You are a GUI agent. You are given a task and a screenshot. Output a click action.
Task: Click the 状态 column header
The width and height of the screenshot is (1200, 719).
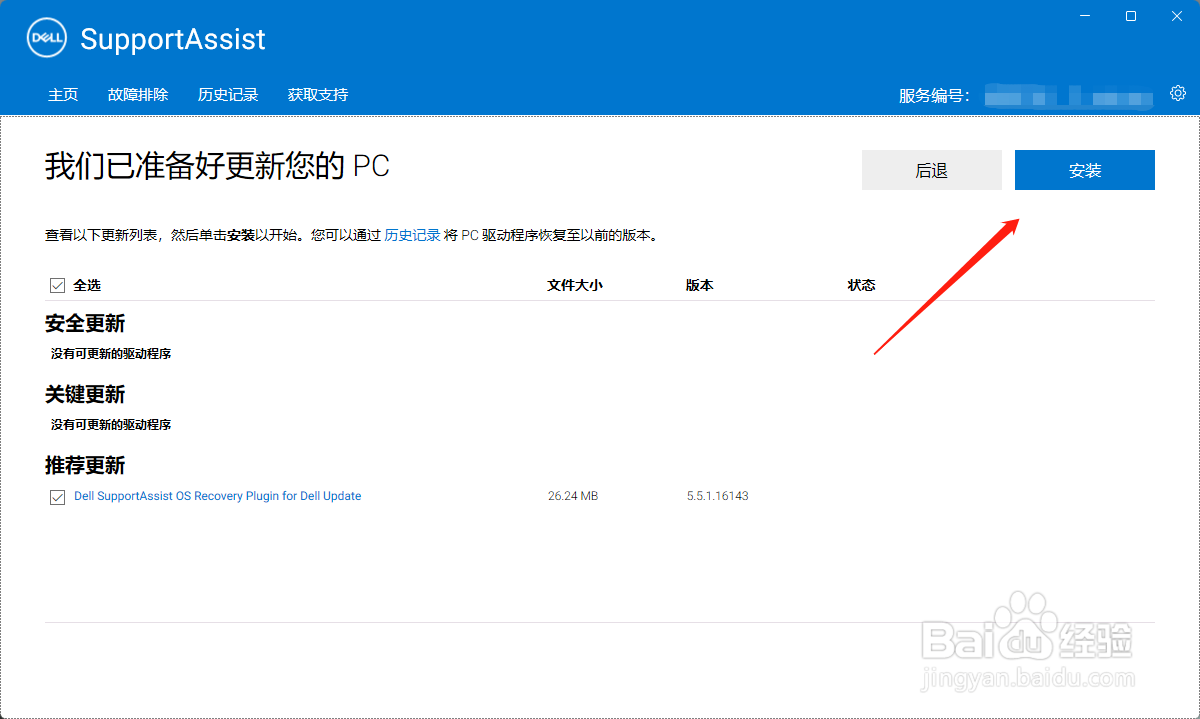[x=862, y=285]
